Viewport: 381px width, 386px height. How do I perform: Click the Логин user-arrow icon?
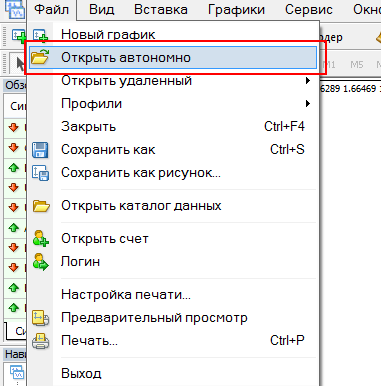41,262
